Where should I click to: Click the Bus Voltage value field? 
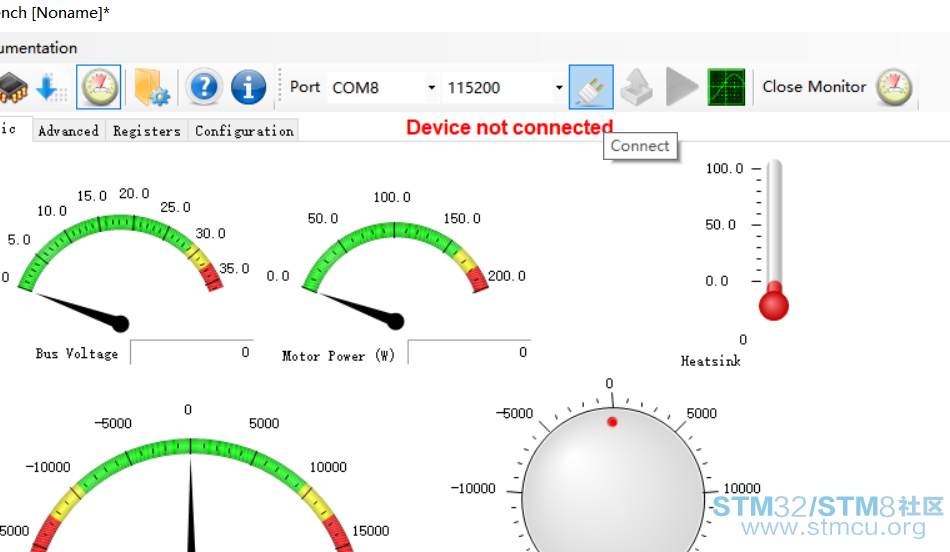[192, 352]
